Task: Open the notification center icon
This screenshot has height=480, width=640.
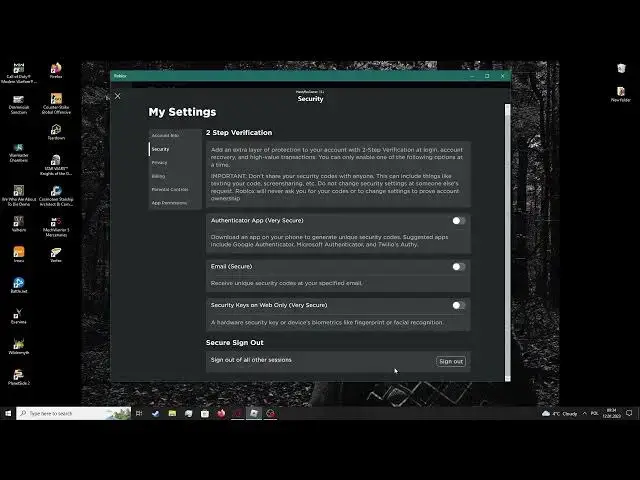Action: [629, 413]
